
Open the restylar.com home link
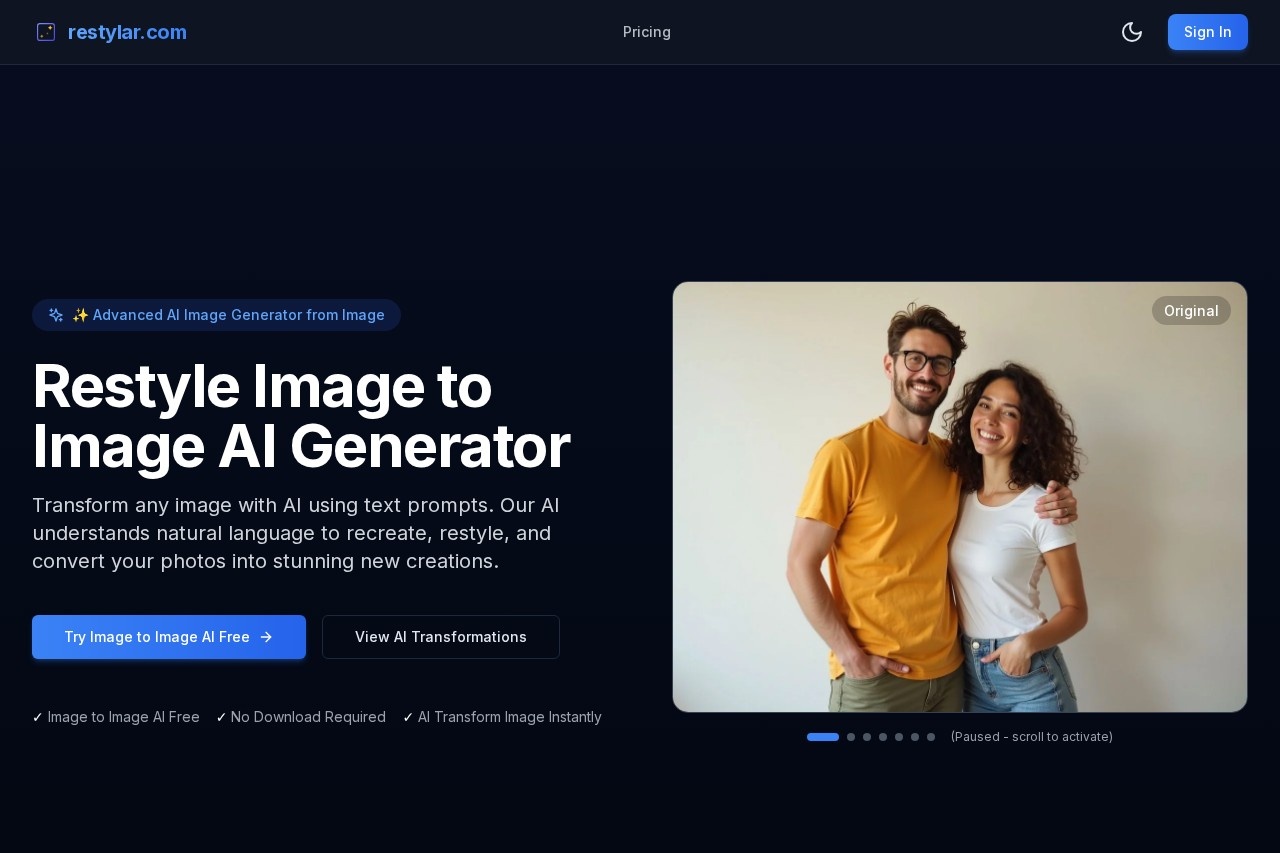tap(127, 32)
